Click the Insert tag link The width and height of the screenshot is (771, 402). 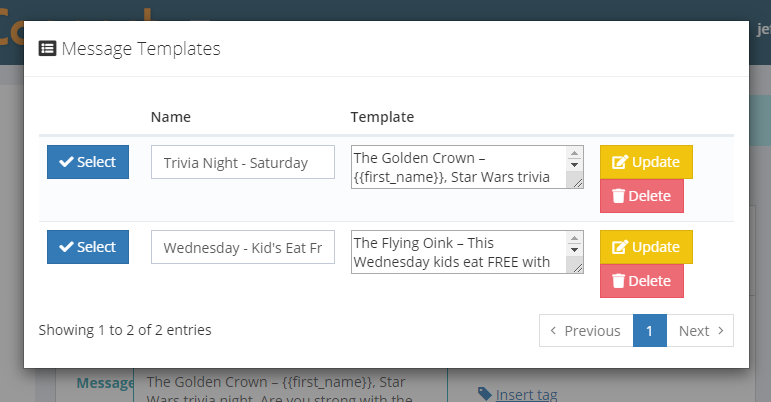[x=526, y=394]
